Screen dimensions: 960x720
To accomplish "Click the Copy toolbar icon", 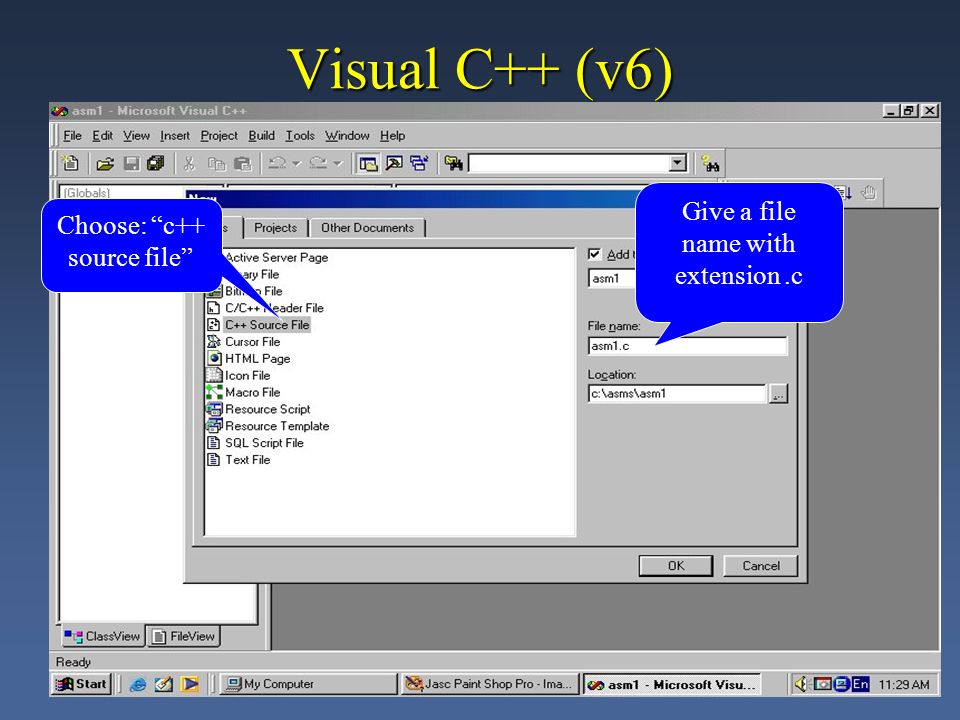I will point(216,163).
